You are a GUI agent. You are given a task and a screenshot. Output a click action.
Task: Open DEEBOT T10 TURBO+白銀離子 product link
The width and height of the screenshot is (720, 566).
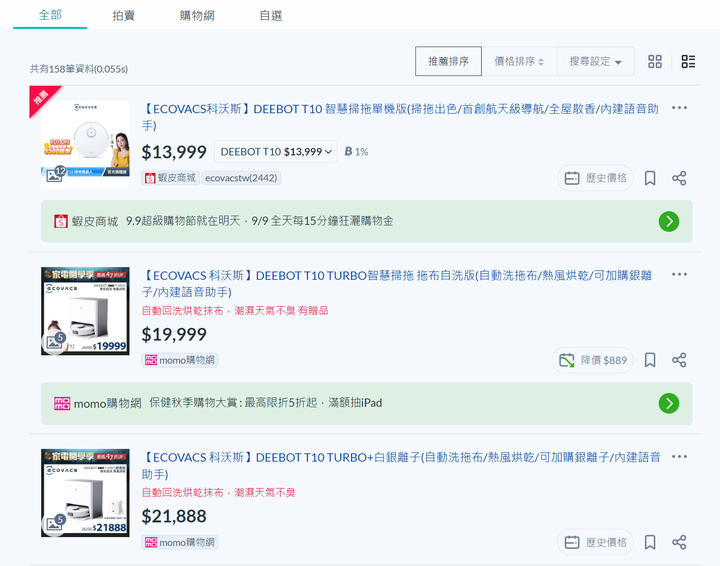pyautogui.click(x=401, y=465)
